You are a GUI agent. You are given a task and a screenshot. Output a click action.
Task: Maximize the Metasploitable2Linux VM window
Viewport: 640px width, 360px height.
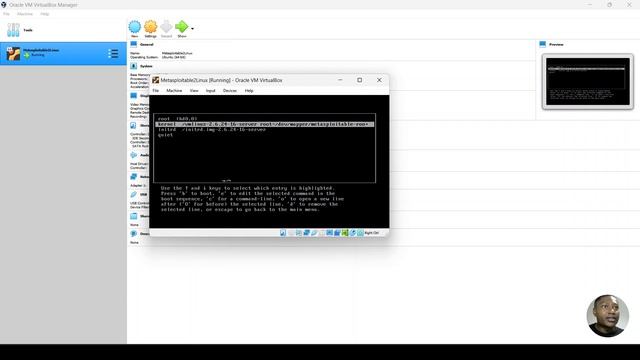click(360, 80)
